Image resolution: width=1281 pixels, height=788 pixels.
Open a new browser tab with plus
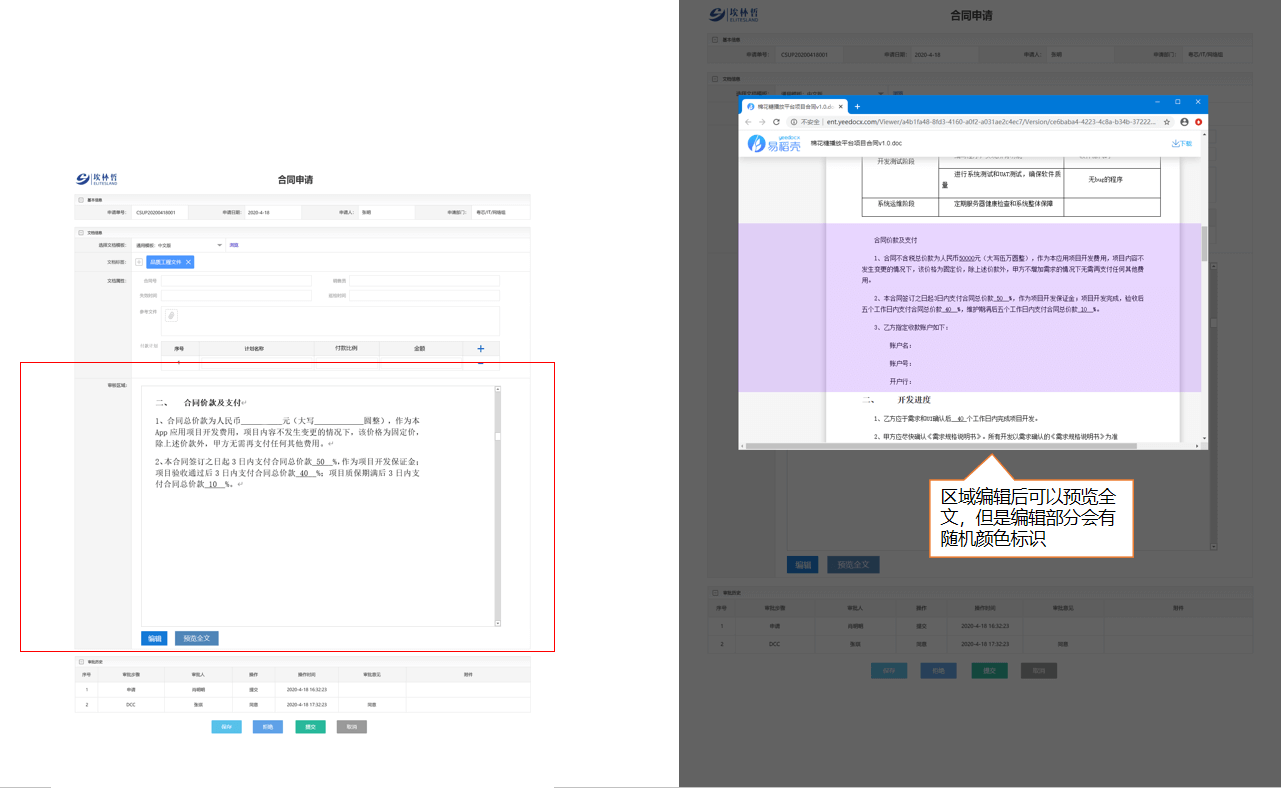[x=857, y=106]
